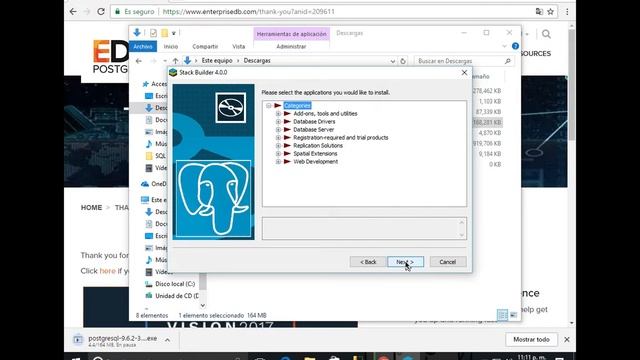Click the translate icon in the address bar

click(539, 11)
